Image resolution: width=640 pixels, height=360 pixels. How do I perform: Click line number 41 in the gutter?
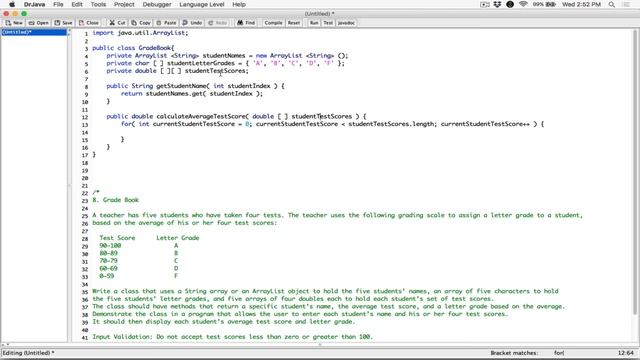pyautogui.click(x=85, y=338)
